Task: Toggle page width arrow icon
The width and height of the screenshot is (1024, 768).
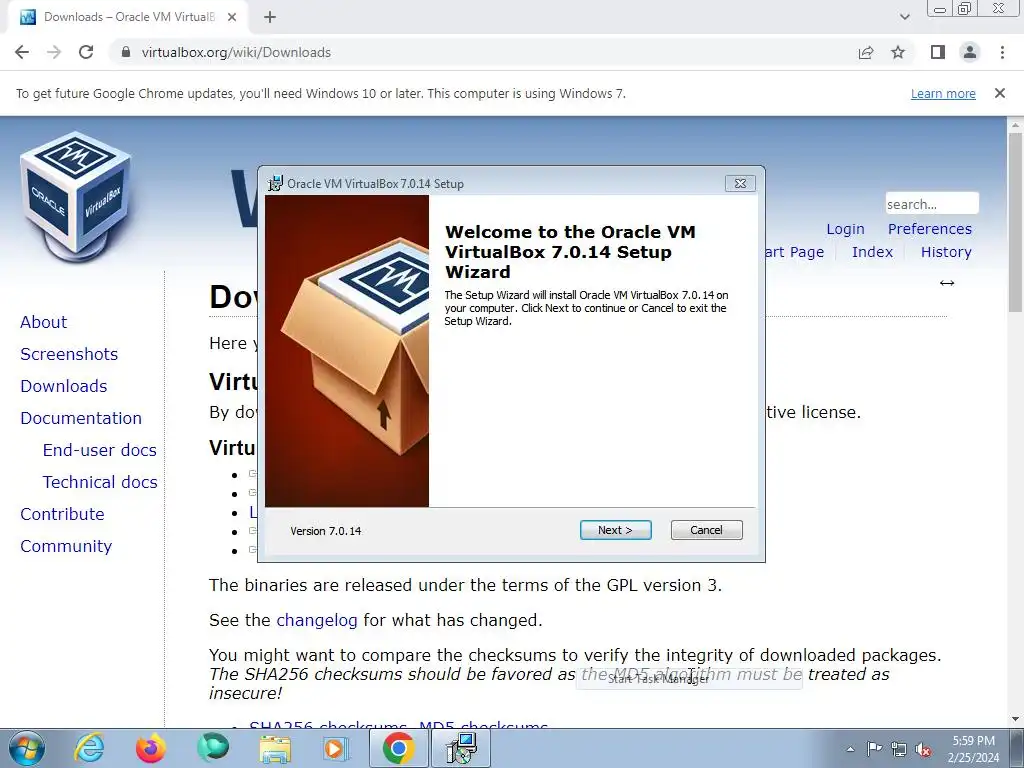Action: tap(947, 283)
